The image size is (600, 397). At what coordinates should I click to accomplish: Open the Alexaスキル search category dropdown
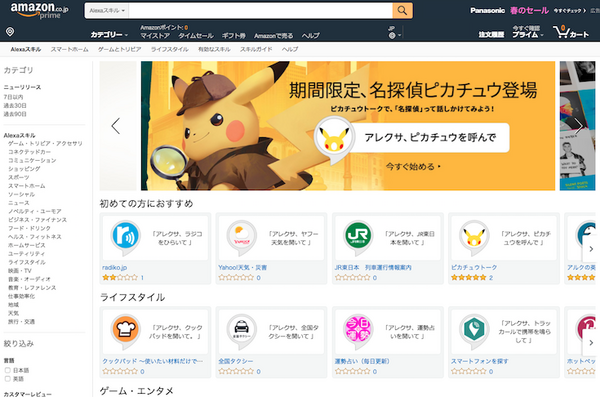(107, 11)
